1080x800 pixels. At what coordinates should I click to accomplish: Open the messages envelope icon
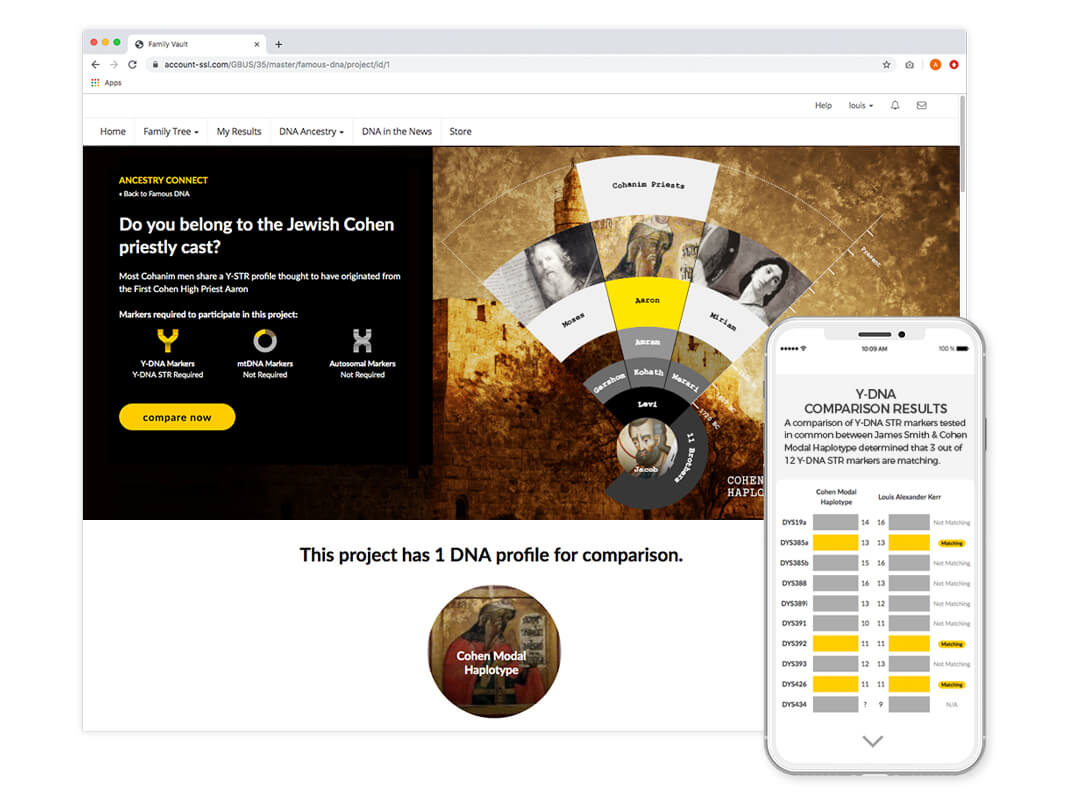point(922,105)
